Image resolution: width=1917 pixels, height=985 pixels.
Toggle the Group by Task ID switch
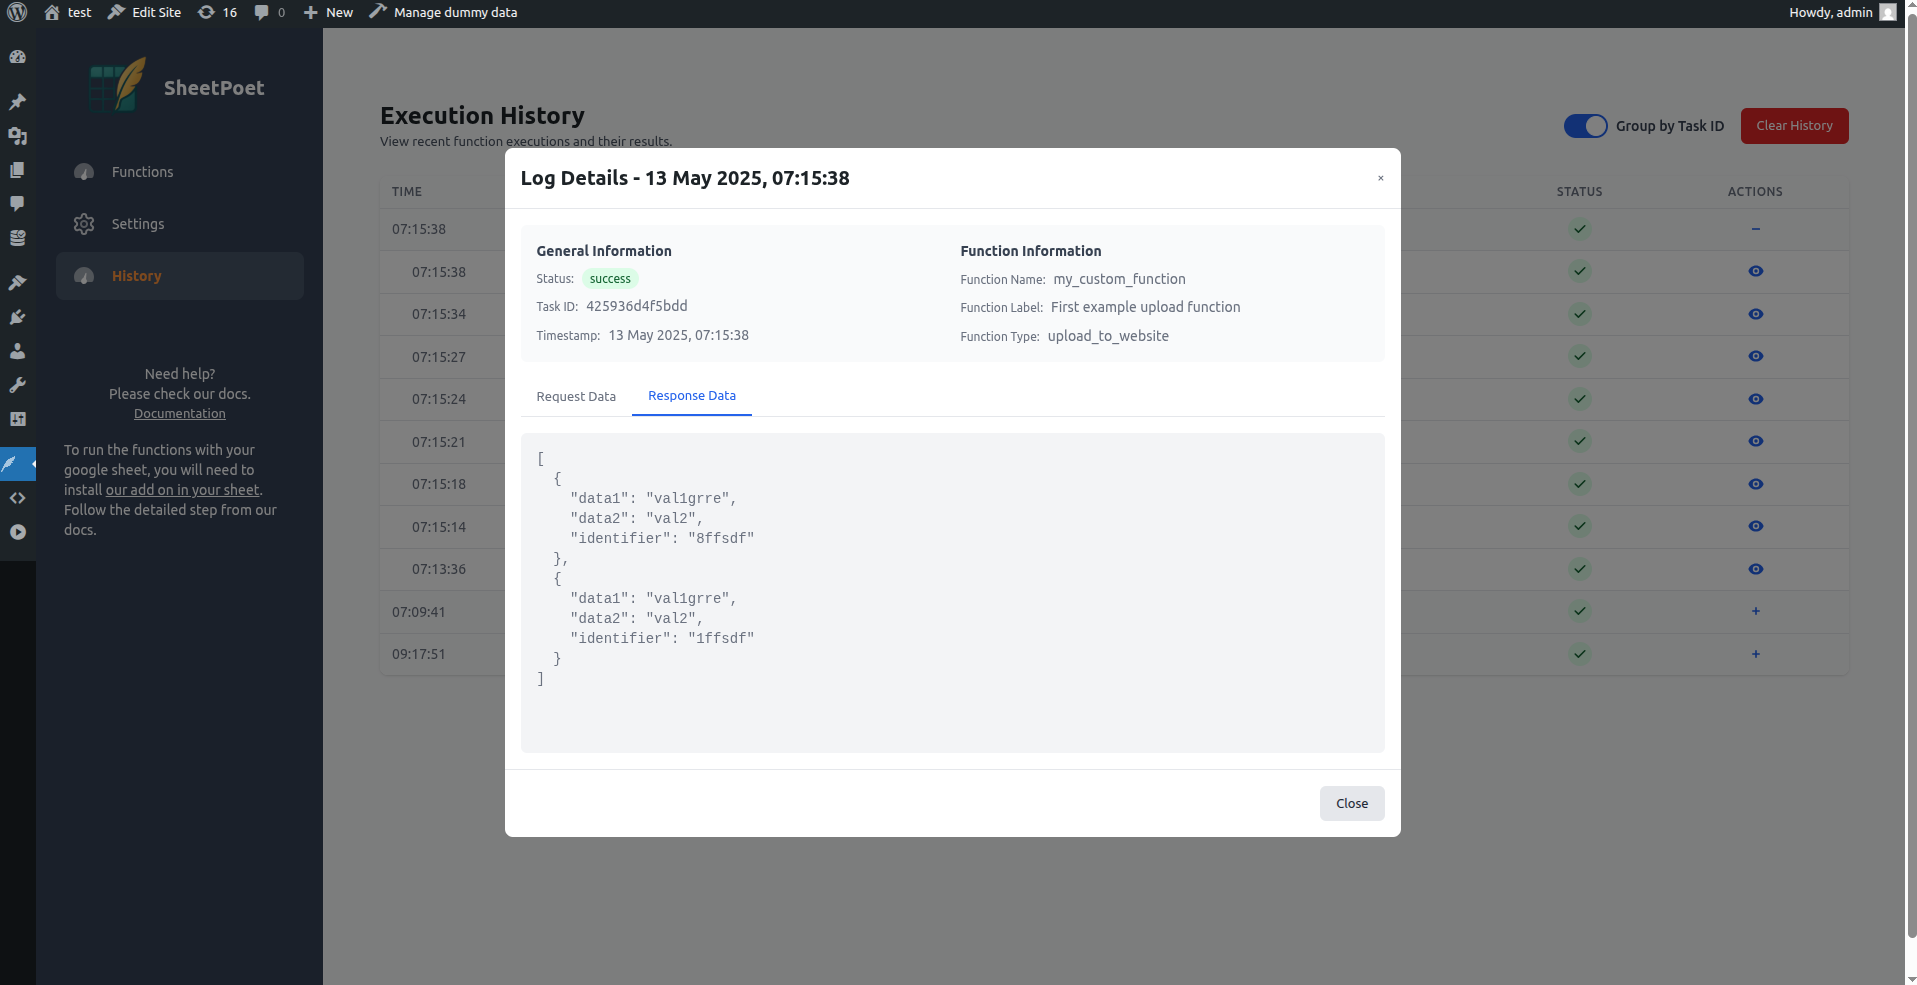(1585, 126)
